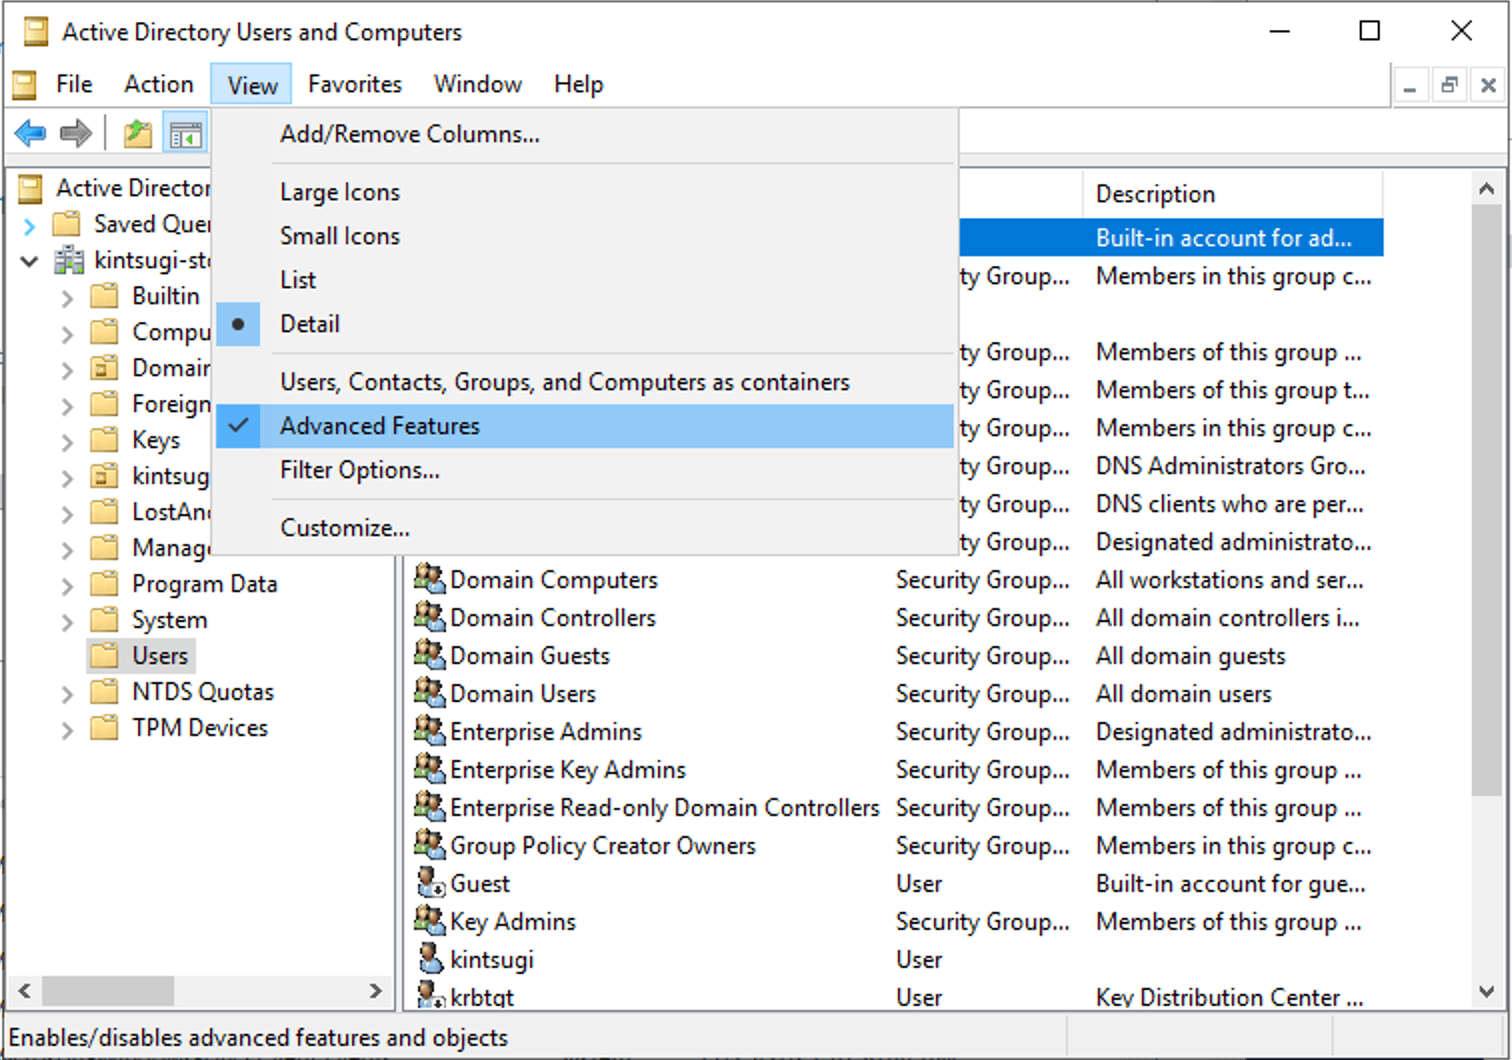
Task: Expand the System container
Action: (x=67, y=622)
